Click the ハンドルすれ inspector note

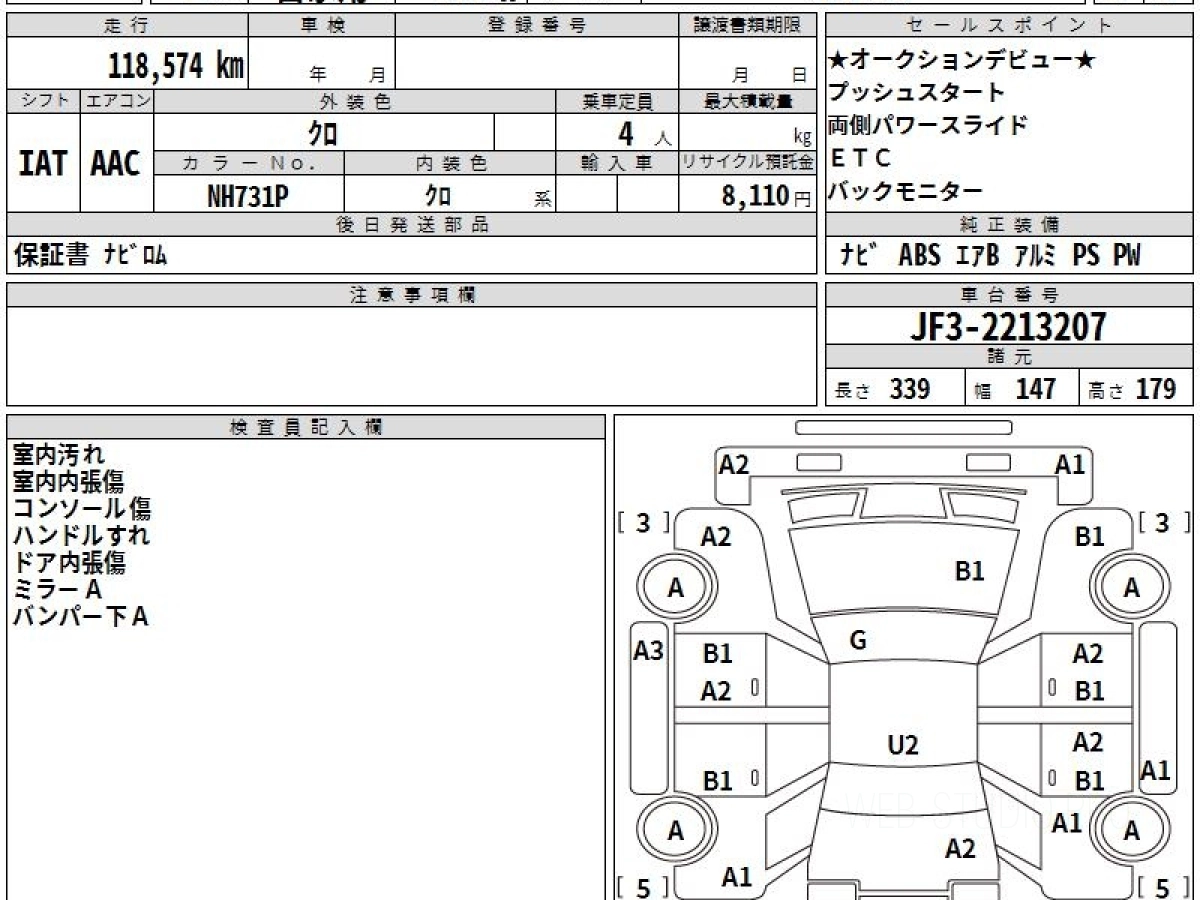(x=81, y=535)
